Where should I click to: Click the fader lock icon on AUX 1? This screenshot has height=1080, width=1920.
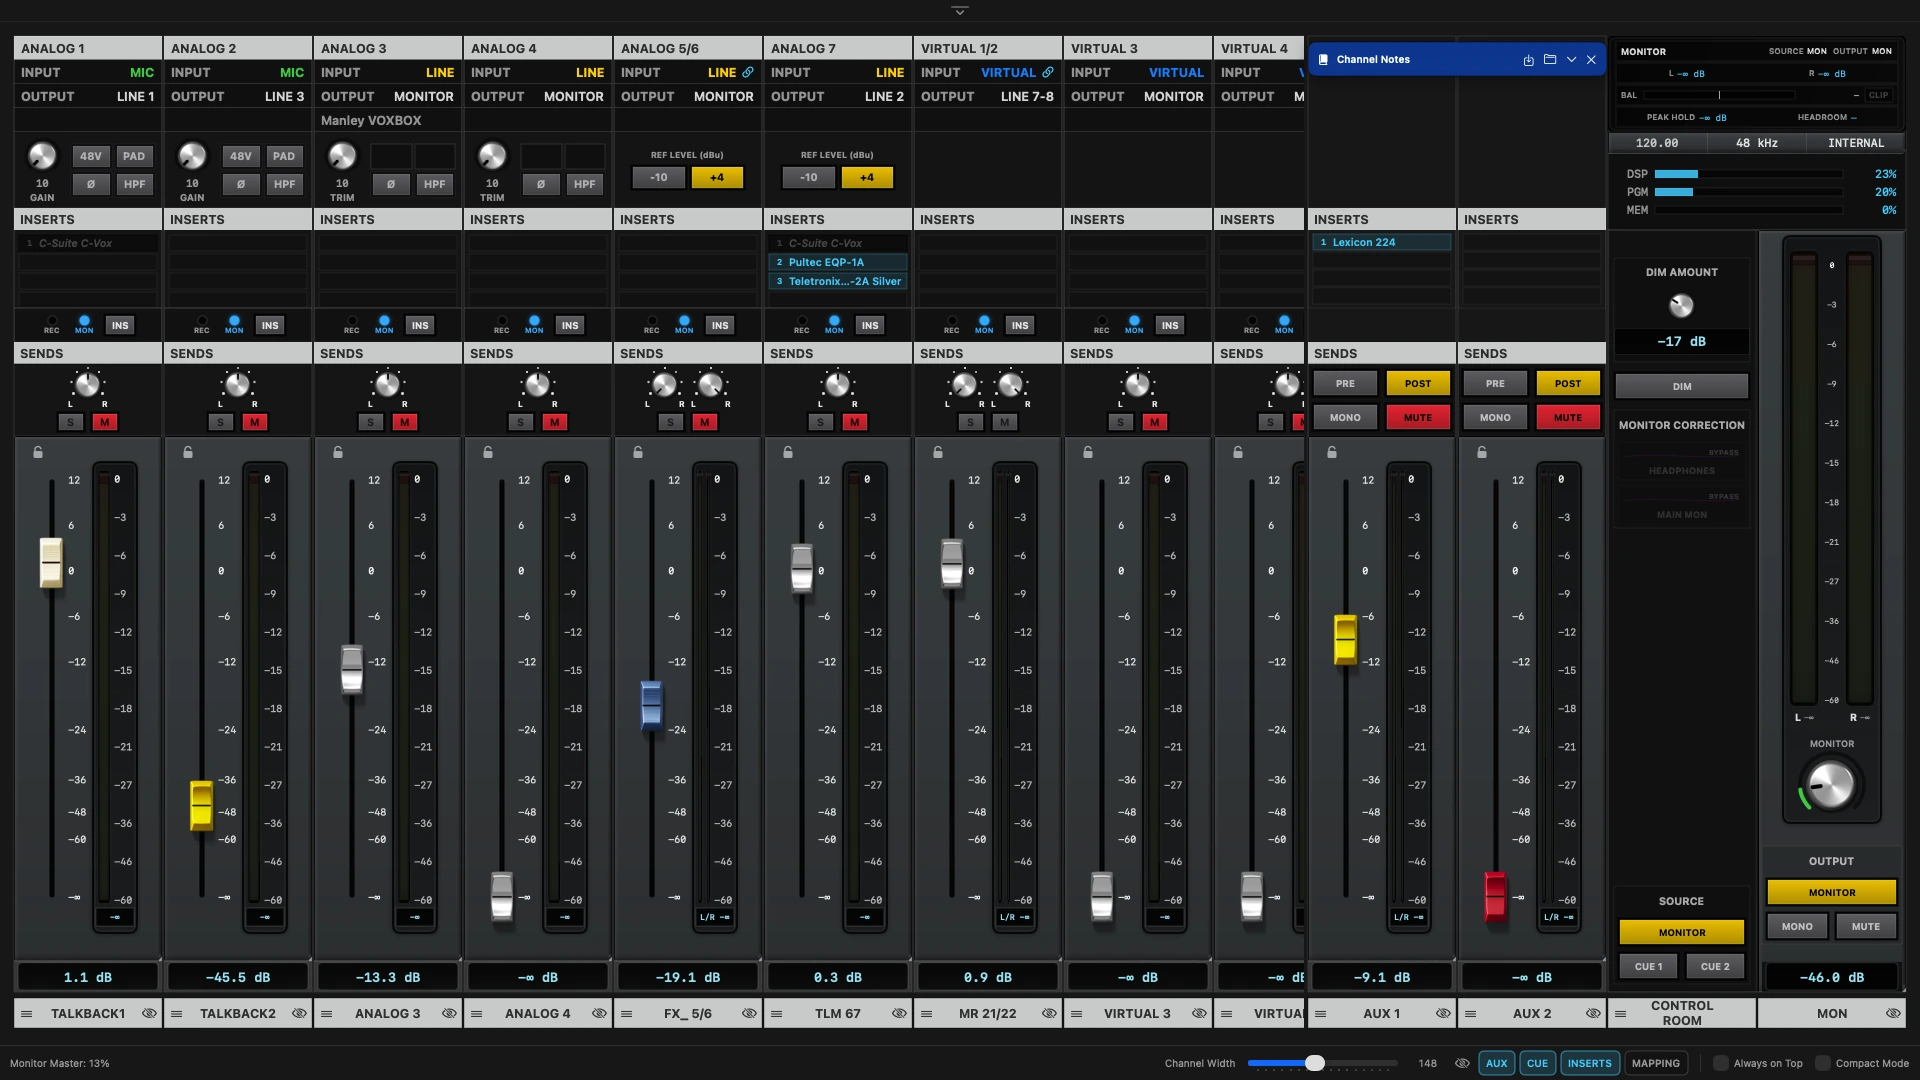[x=1332, y=452]
